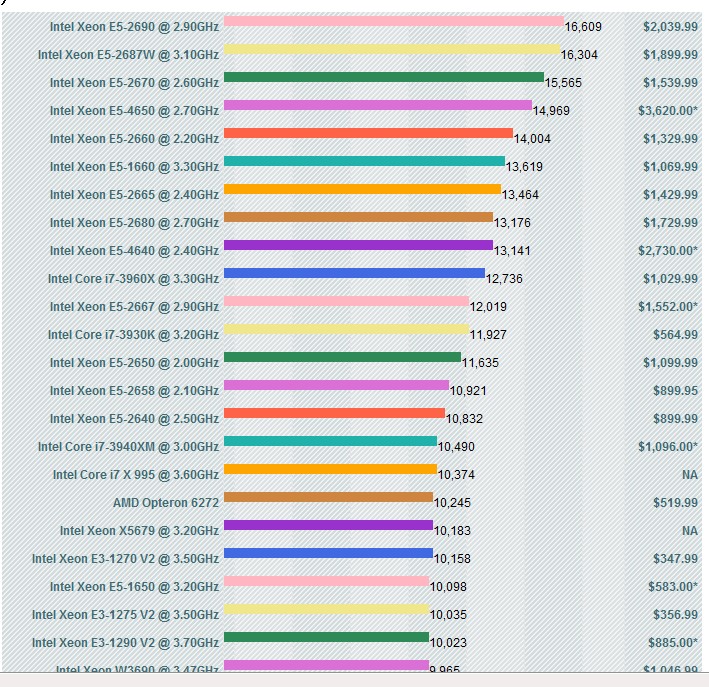Screen dimensions: 709x687
Task: Click the $3,620.00* price
Action: pyautogui.click(x=668, y=111)
